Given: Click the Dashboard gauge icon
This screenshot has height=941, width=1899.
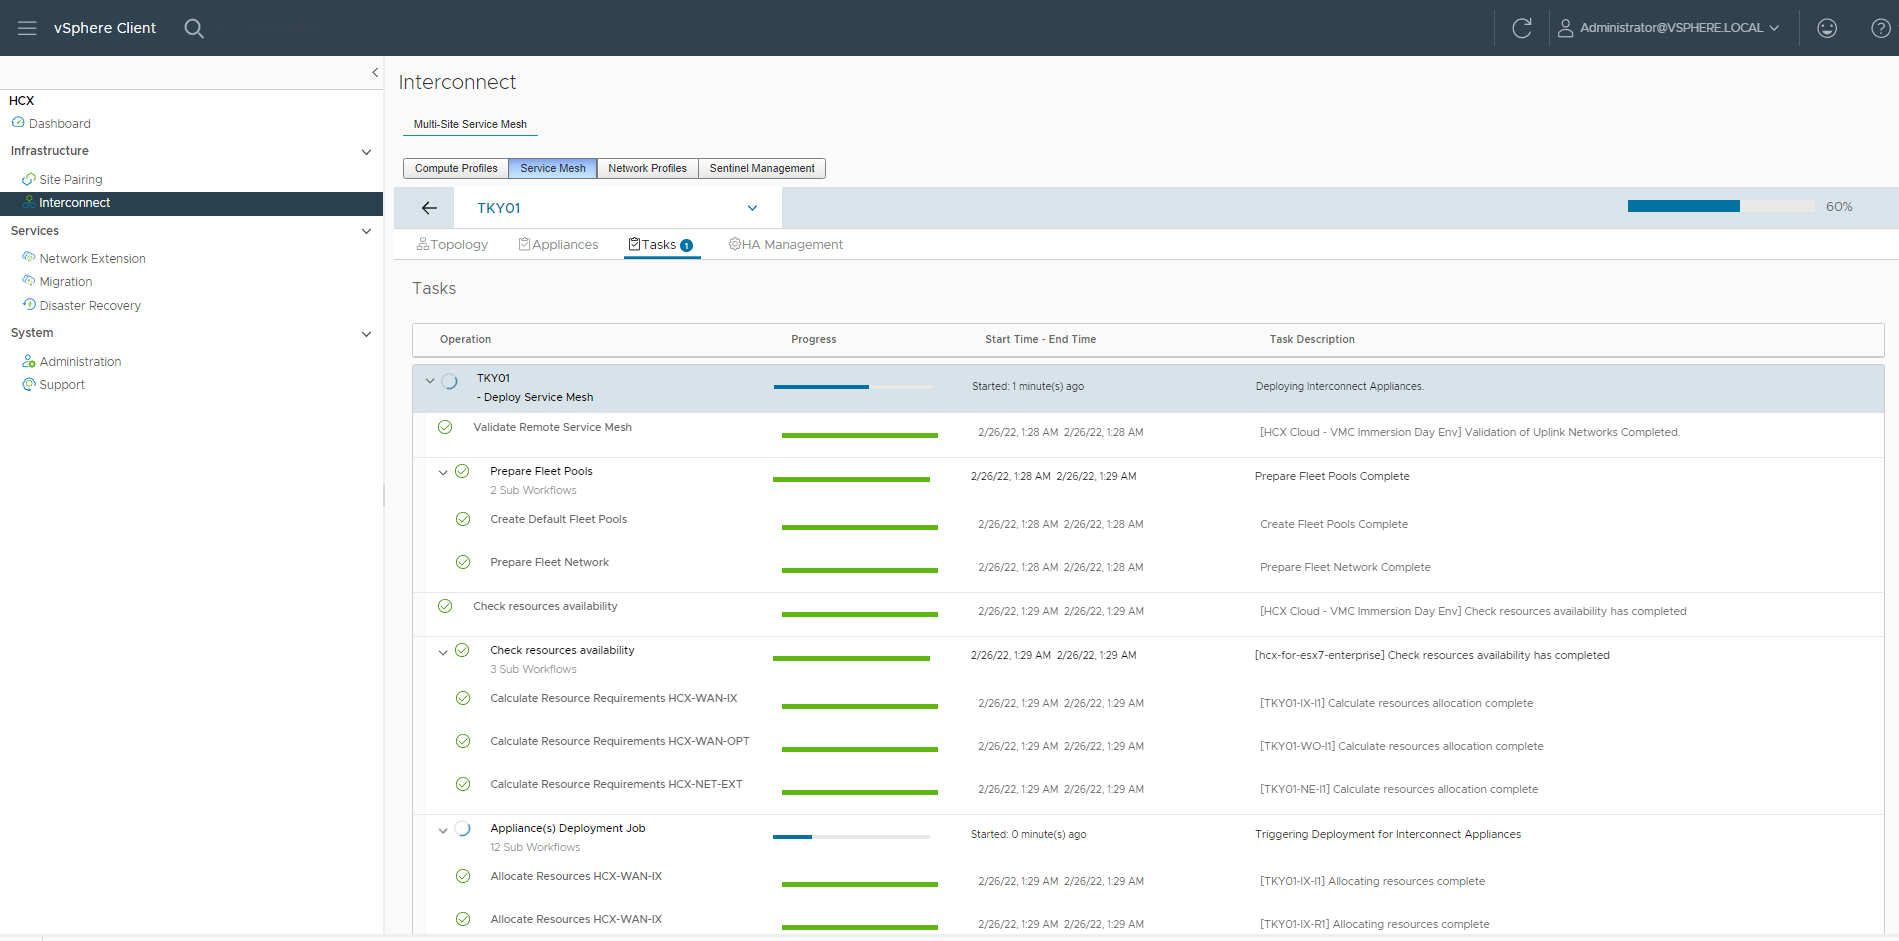Looking at the screenshot, I should click(18, 123).
